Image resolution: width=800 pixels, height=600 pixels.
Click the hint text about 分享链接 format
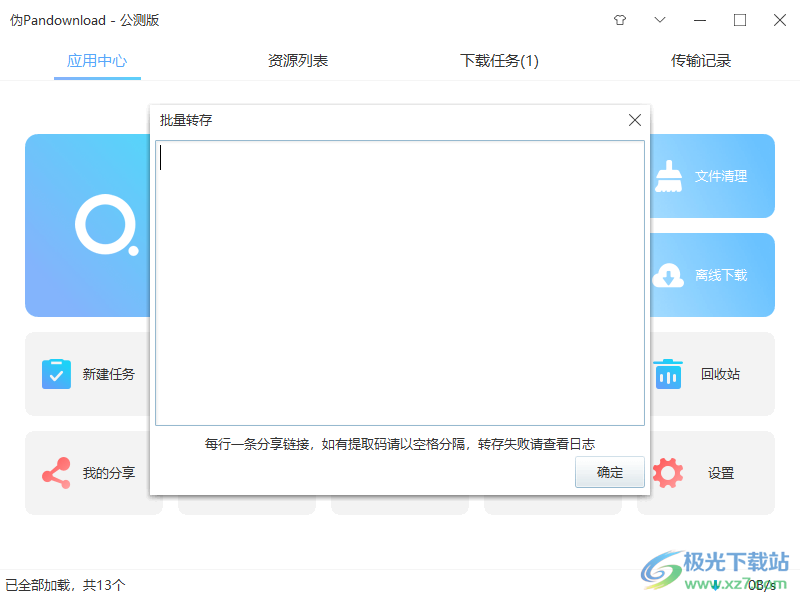pos(400,444)
